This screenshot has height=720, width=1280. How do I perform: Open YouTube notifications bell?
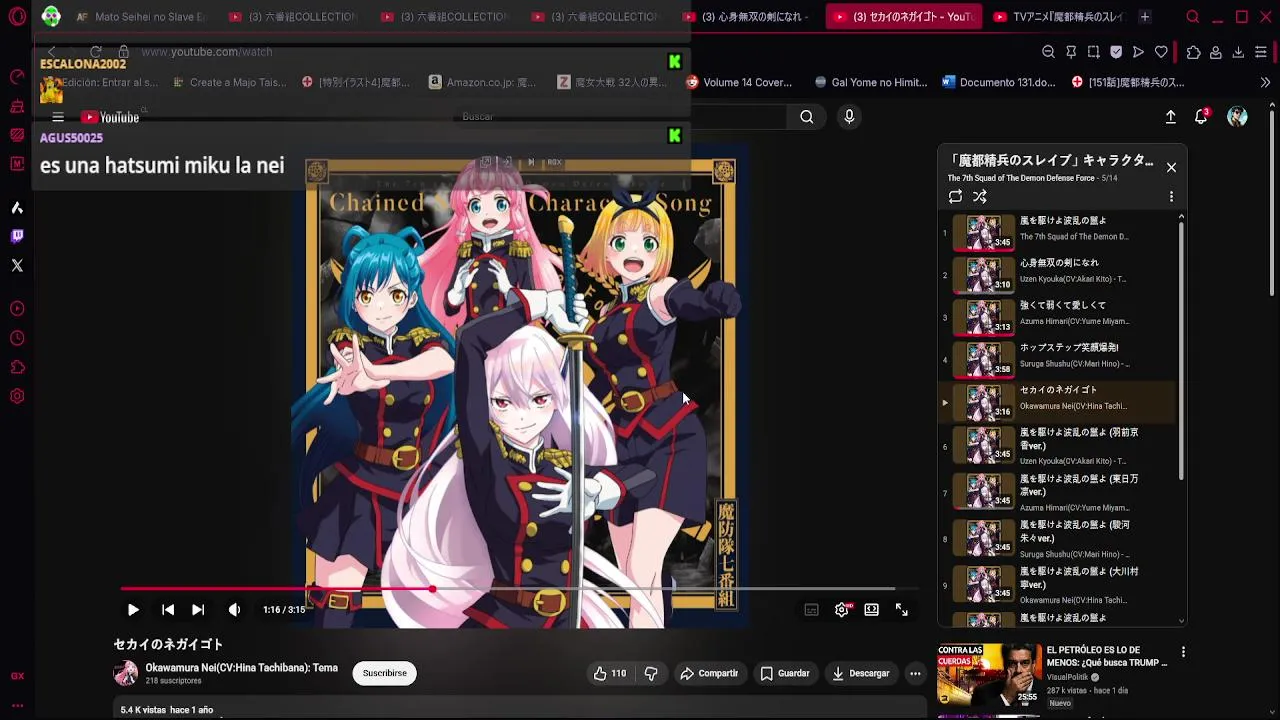pyautogui.click(x=1201, y=117)
